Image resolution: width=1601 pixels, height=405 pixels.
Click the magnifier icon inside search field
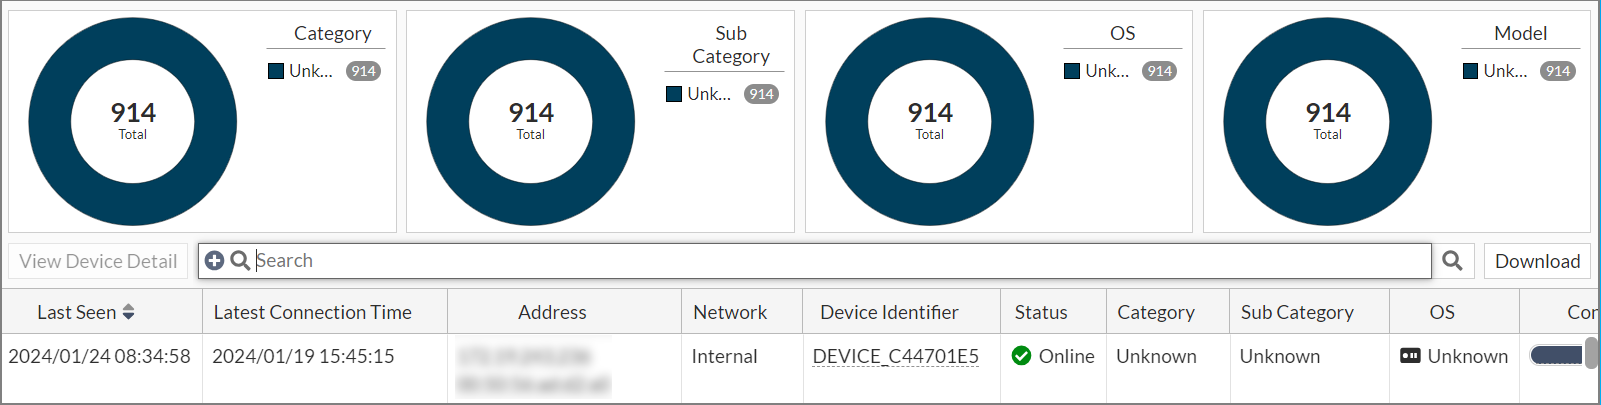[240, 261]
